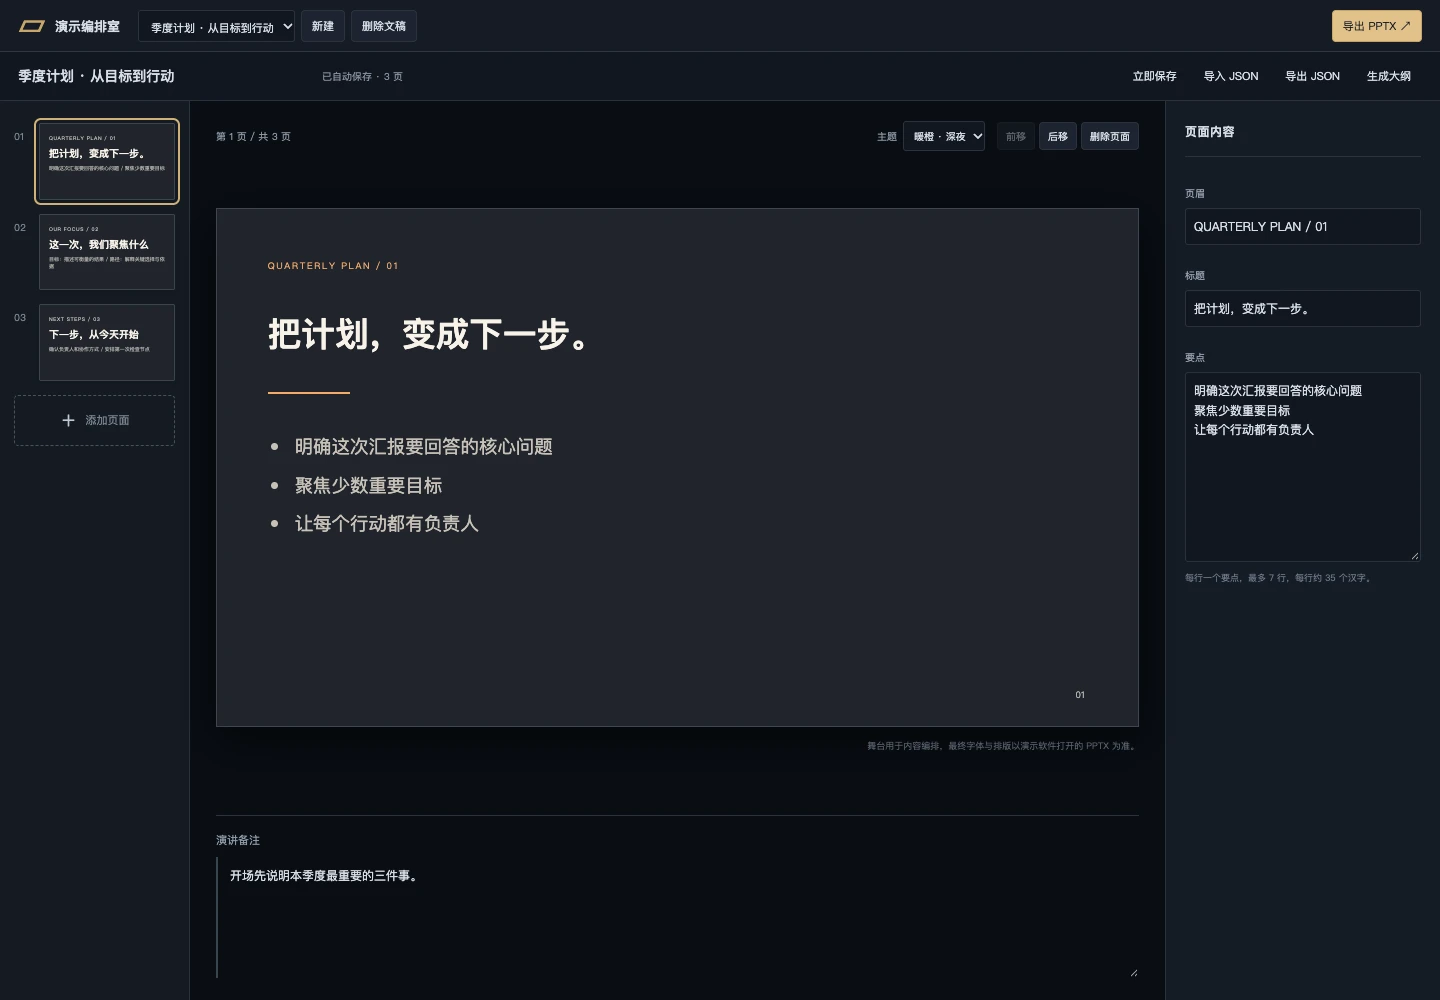Click into the 要点 textarea
This screenshot has width=1440, height=1000.
[1302, 466]
